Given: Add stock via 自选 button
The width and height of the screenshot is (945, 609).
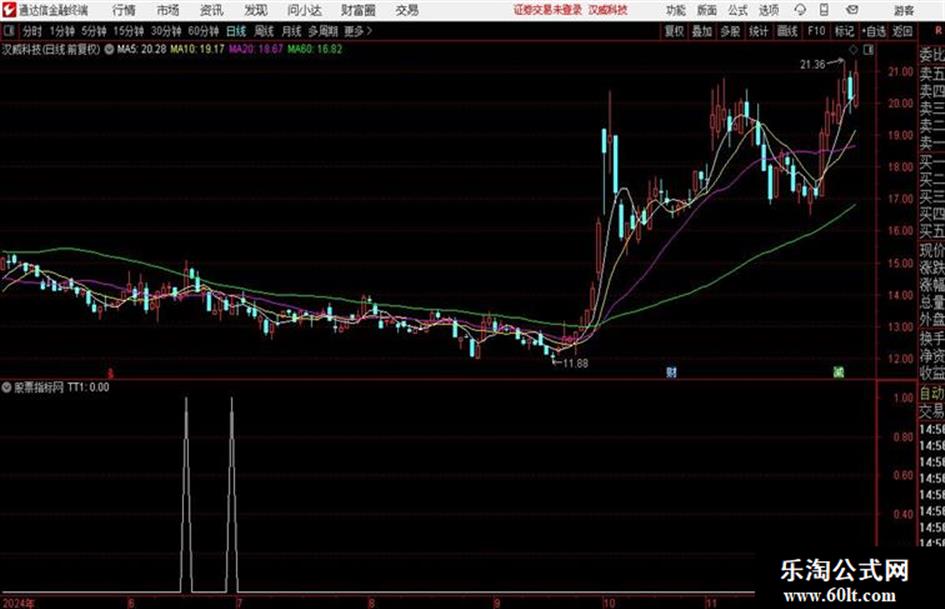Looking at the screenshot, I should tap(874, 31).
